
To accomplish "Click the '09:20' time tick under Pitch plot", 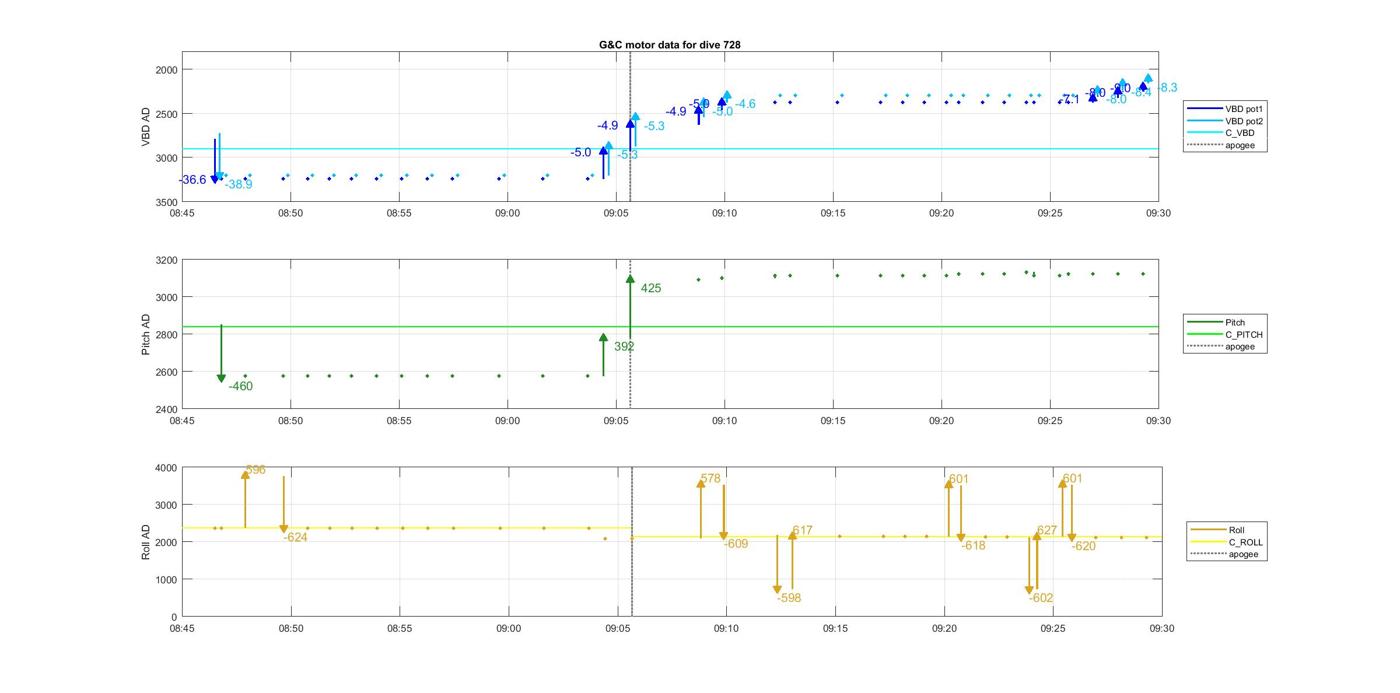I will click(941, 421).
